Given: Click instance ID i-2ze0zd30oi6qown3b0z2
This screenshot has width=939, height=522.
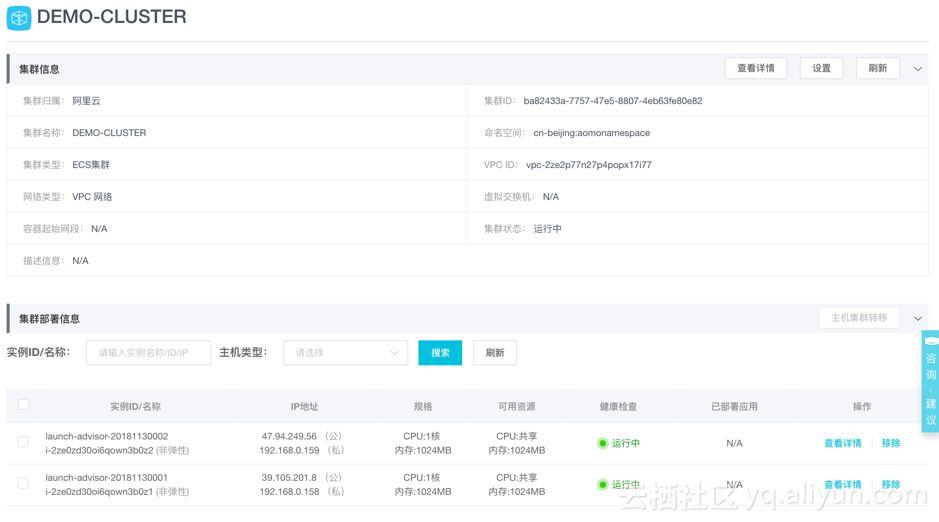Looking at the screenshot, I should pos(99,450).
